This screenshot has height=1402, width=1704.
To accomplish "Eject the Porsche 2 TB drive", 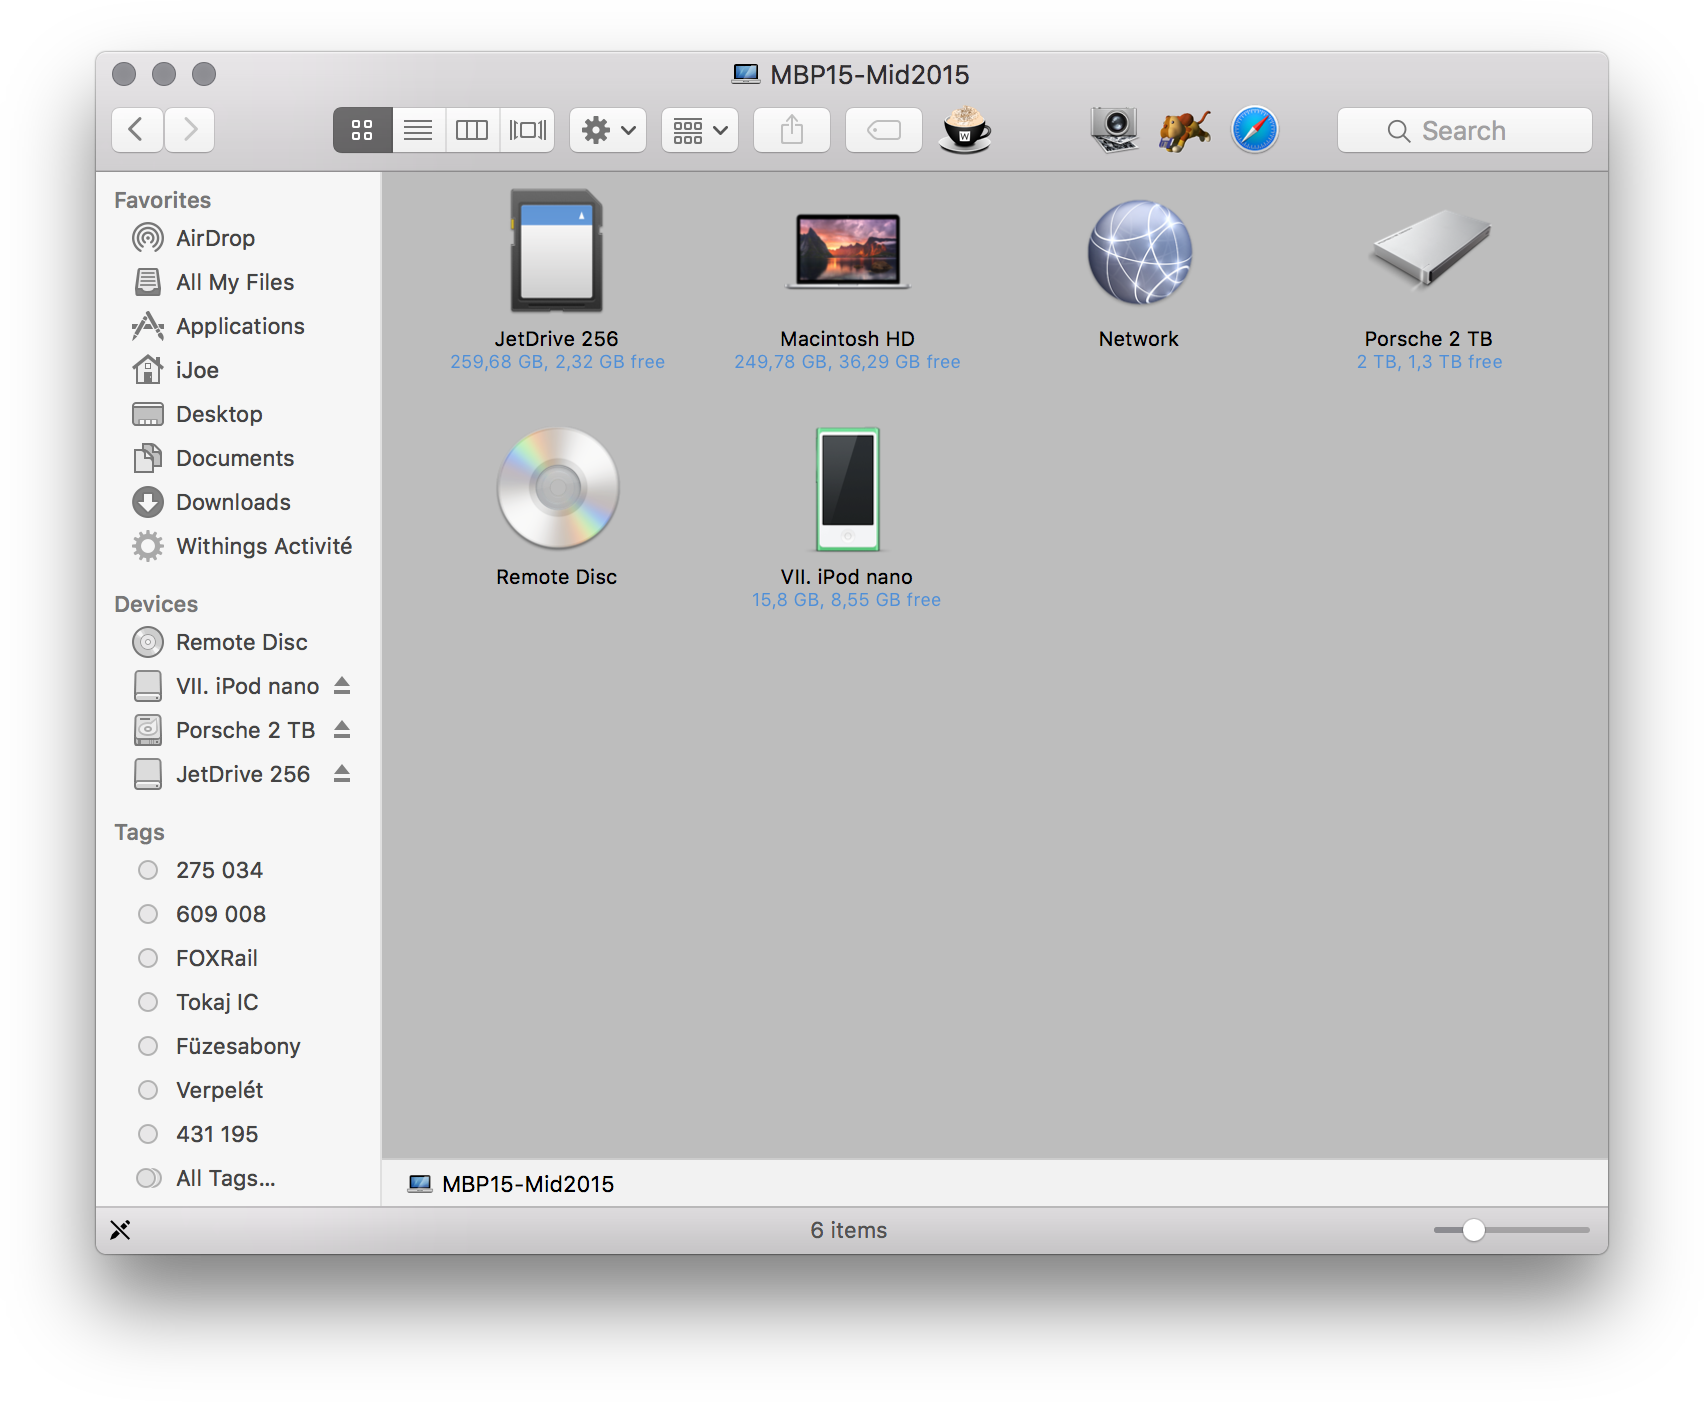I will (342, 730).
